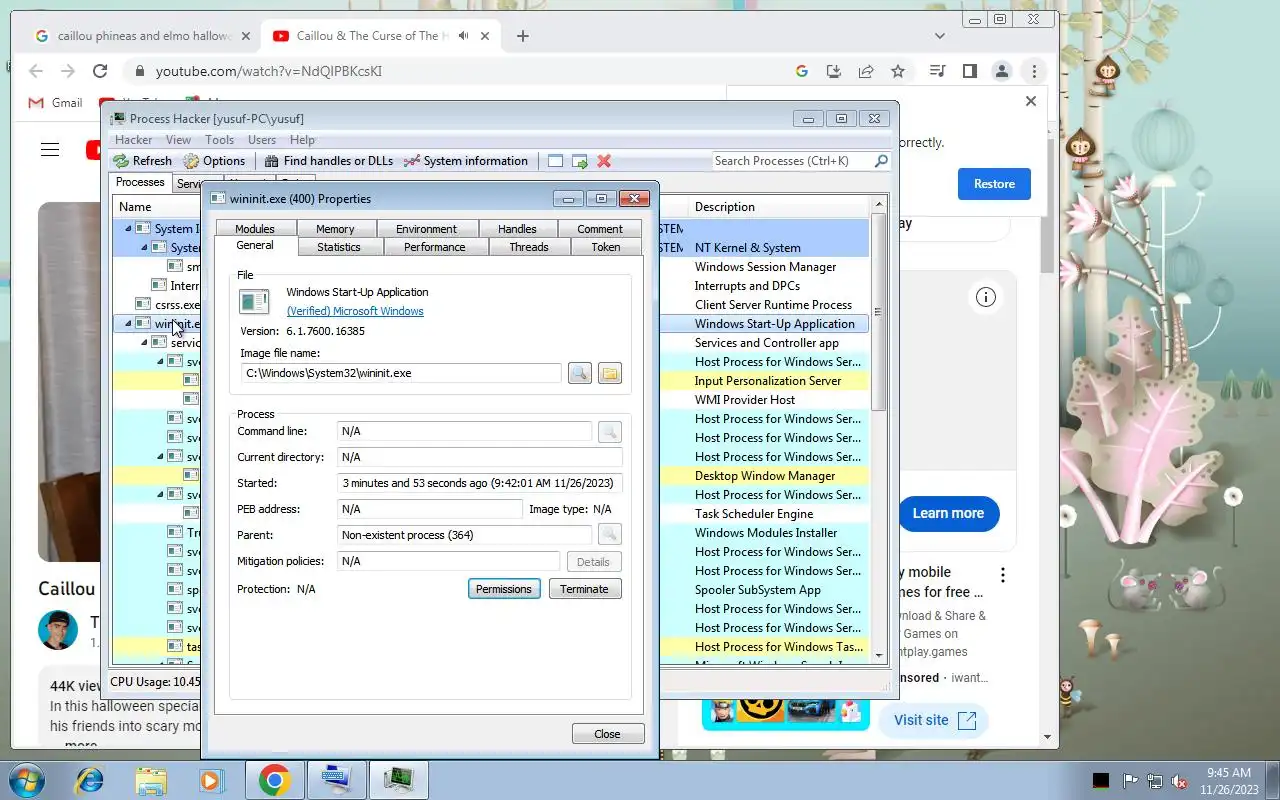
Task: Open Chrome tab search chevron
Action: (940, 36)
